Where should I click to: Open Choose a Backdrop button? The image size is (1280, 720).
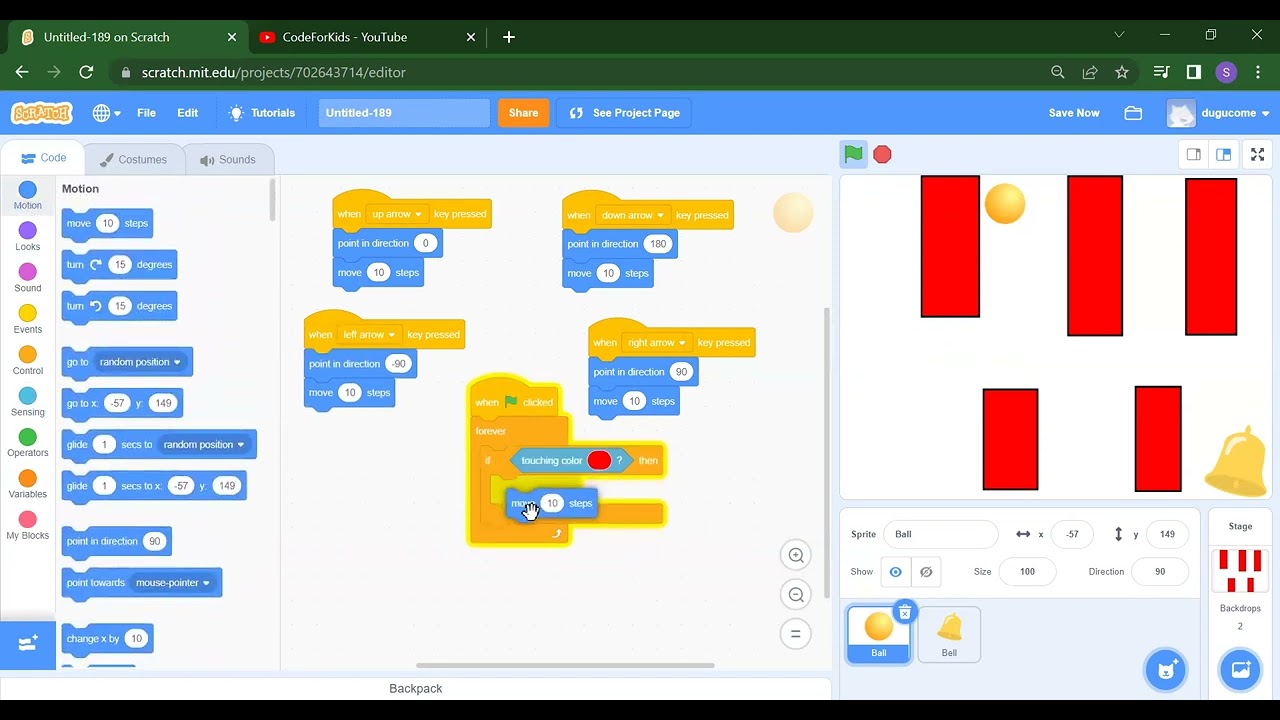1240,669
